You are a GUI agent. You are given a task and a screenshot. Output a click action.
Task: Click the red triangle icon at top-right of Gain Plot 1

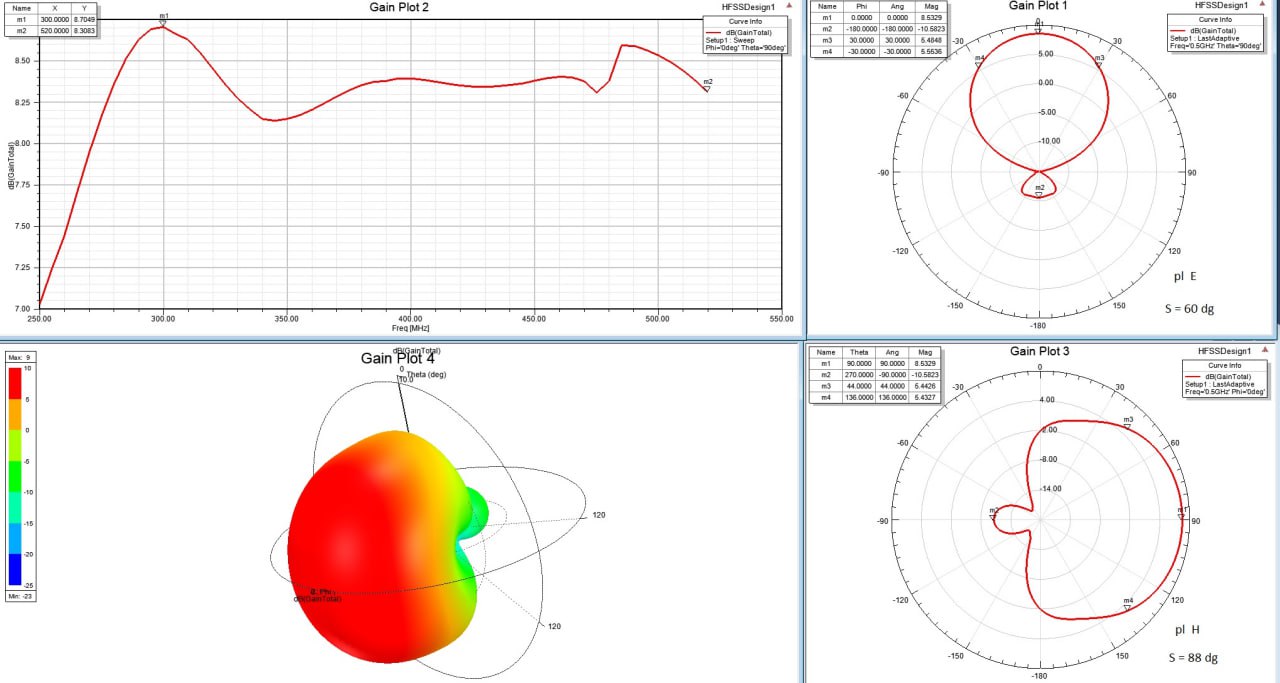(x=1263, y=5)
